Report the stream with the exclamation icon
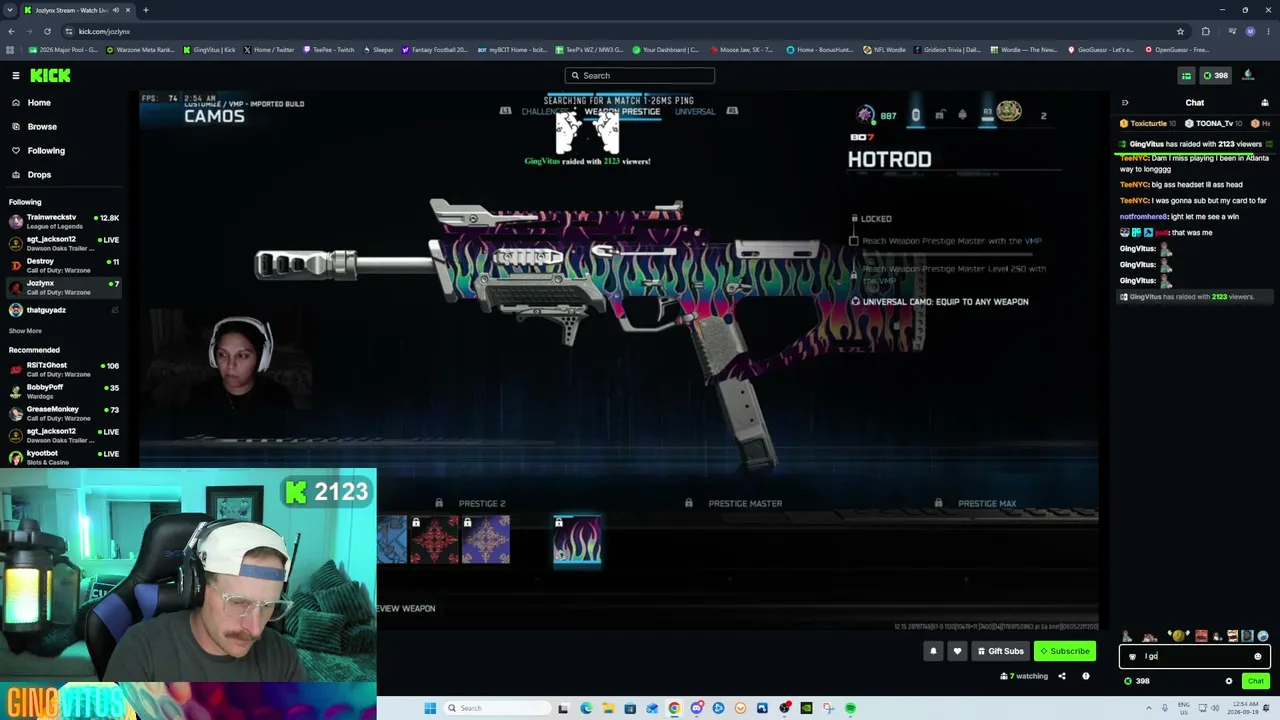The image size is (1280, 720). pos(1086,677)
